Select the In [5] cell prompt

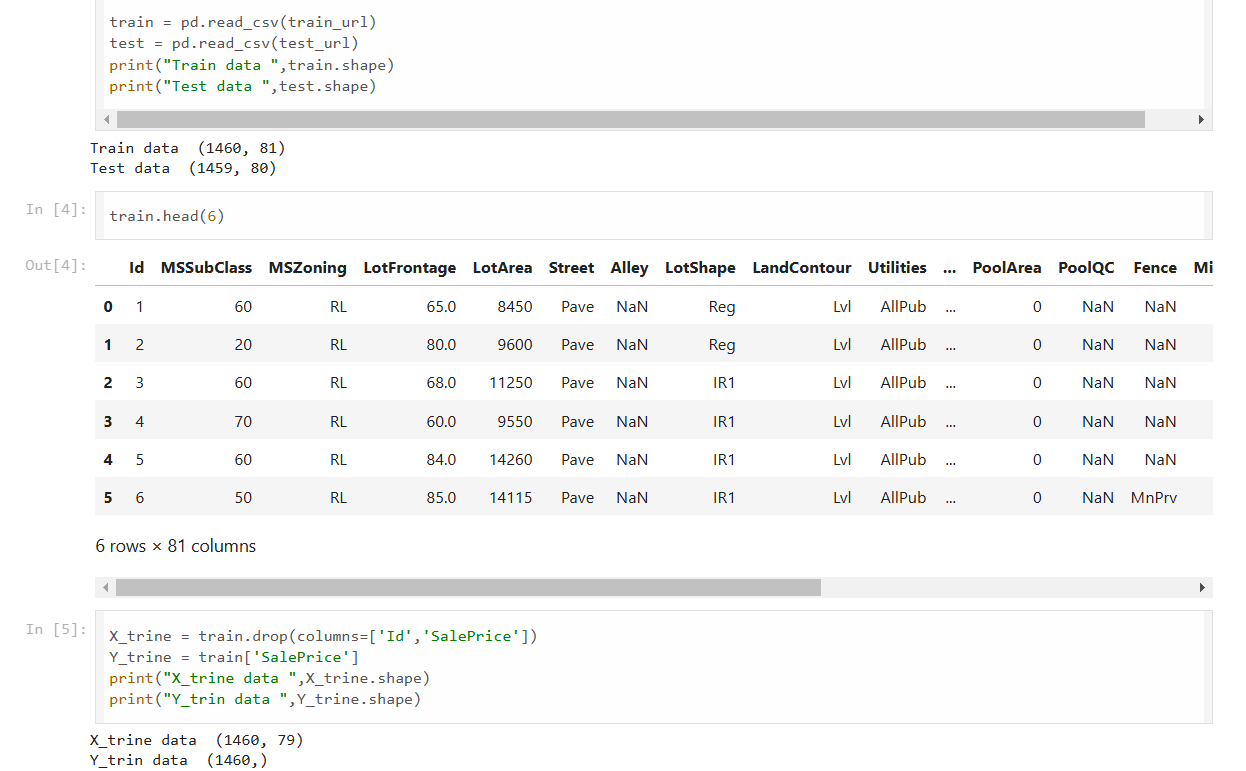[x=56, y=629]
